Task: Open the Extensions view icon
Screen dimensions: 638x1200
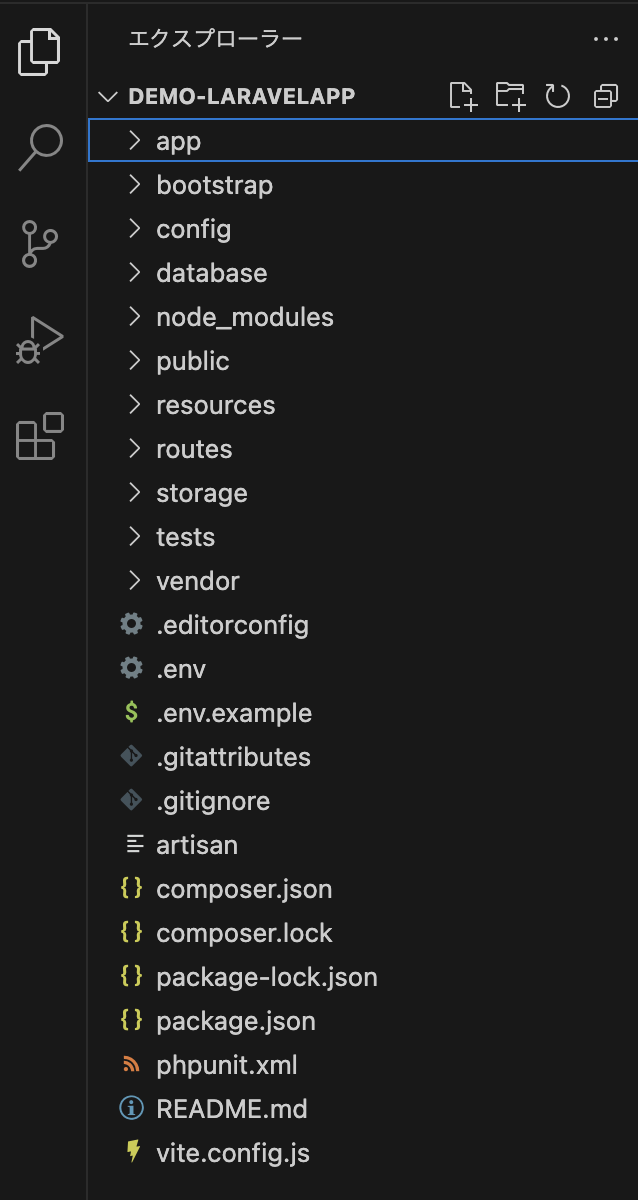Action: pyautogui.click(x=40, y=436)
